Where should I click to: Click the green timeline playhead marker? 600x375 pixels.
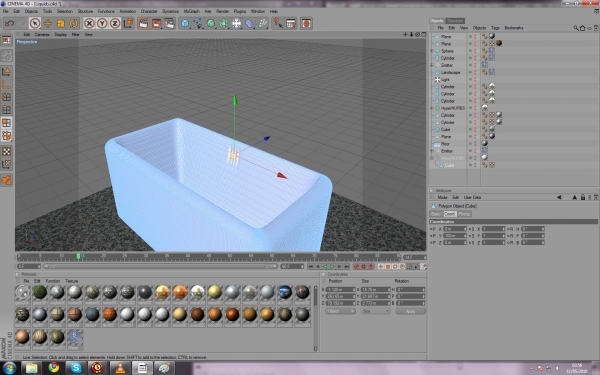78,256
